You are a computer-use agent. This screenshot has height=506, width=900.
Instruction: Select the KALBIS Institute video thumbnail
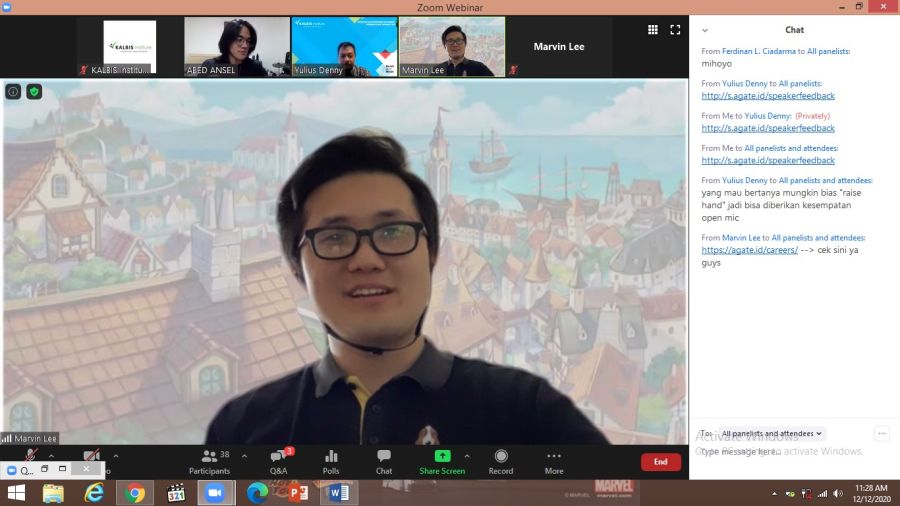[x=130, y=46]
